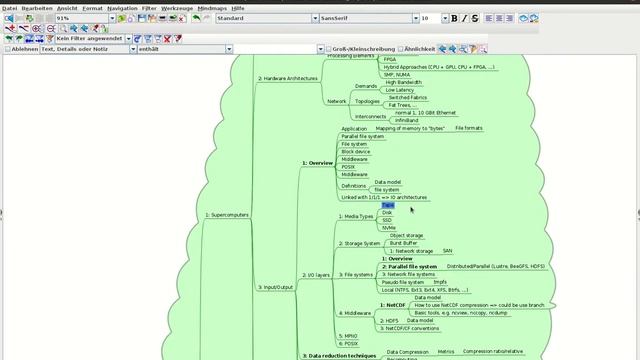Select the 3: File systems node

click(x=356, y=275)
